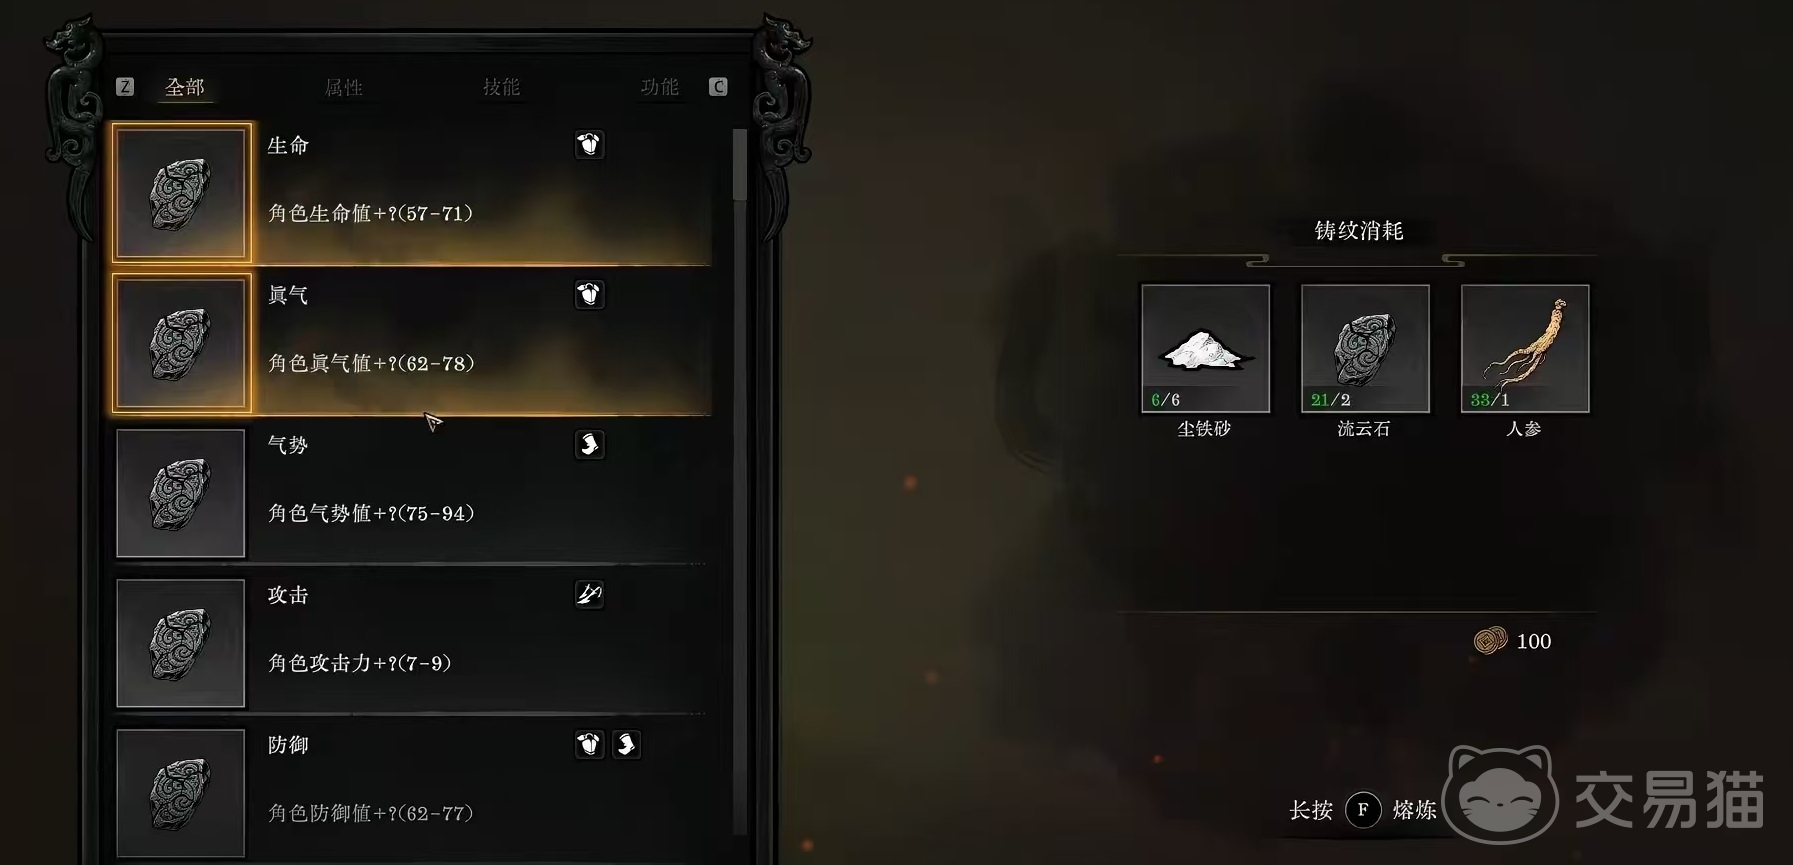
Task: Switch to the 全部 tab
Action: point(185,88)
